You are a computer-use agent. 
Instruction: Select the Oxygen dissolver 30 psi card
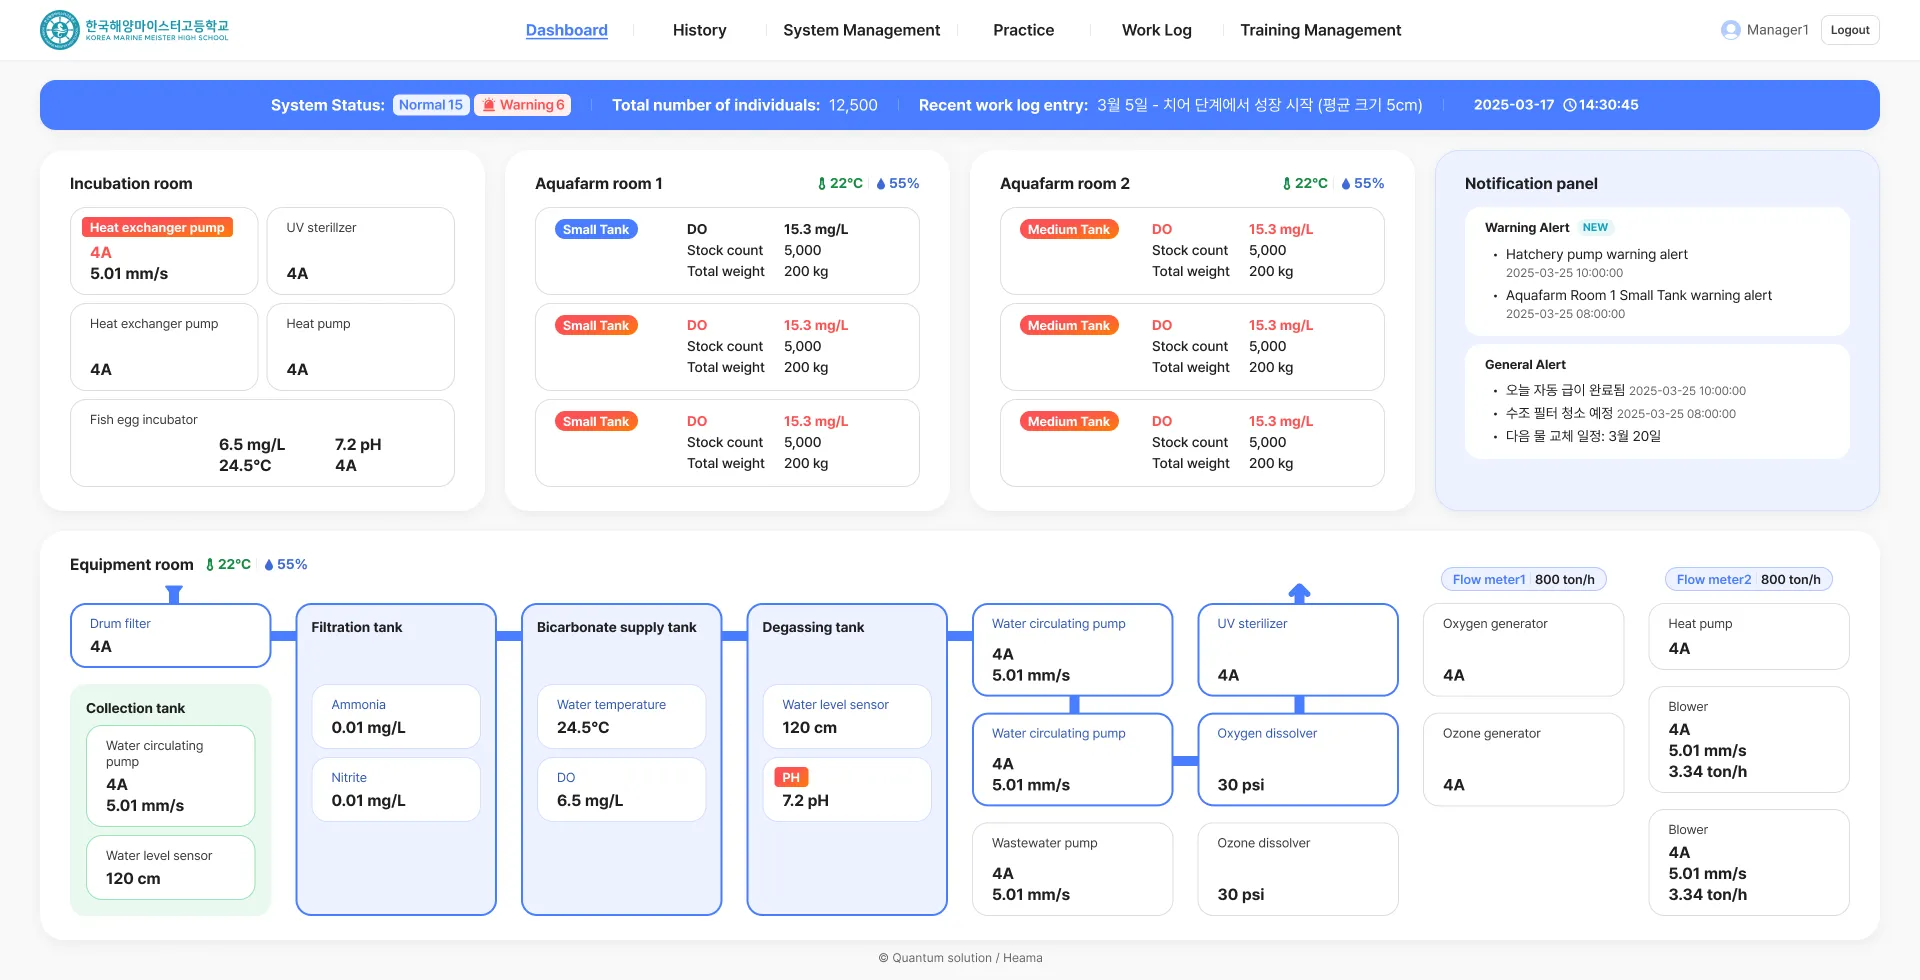pyautogui.click(x=1298, y=759)
